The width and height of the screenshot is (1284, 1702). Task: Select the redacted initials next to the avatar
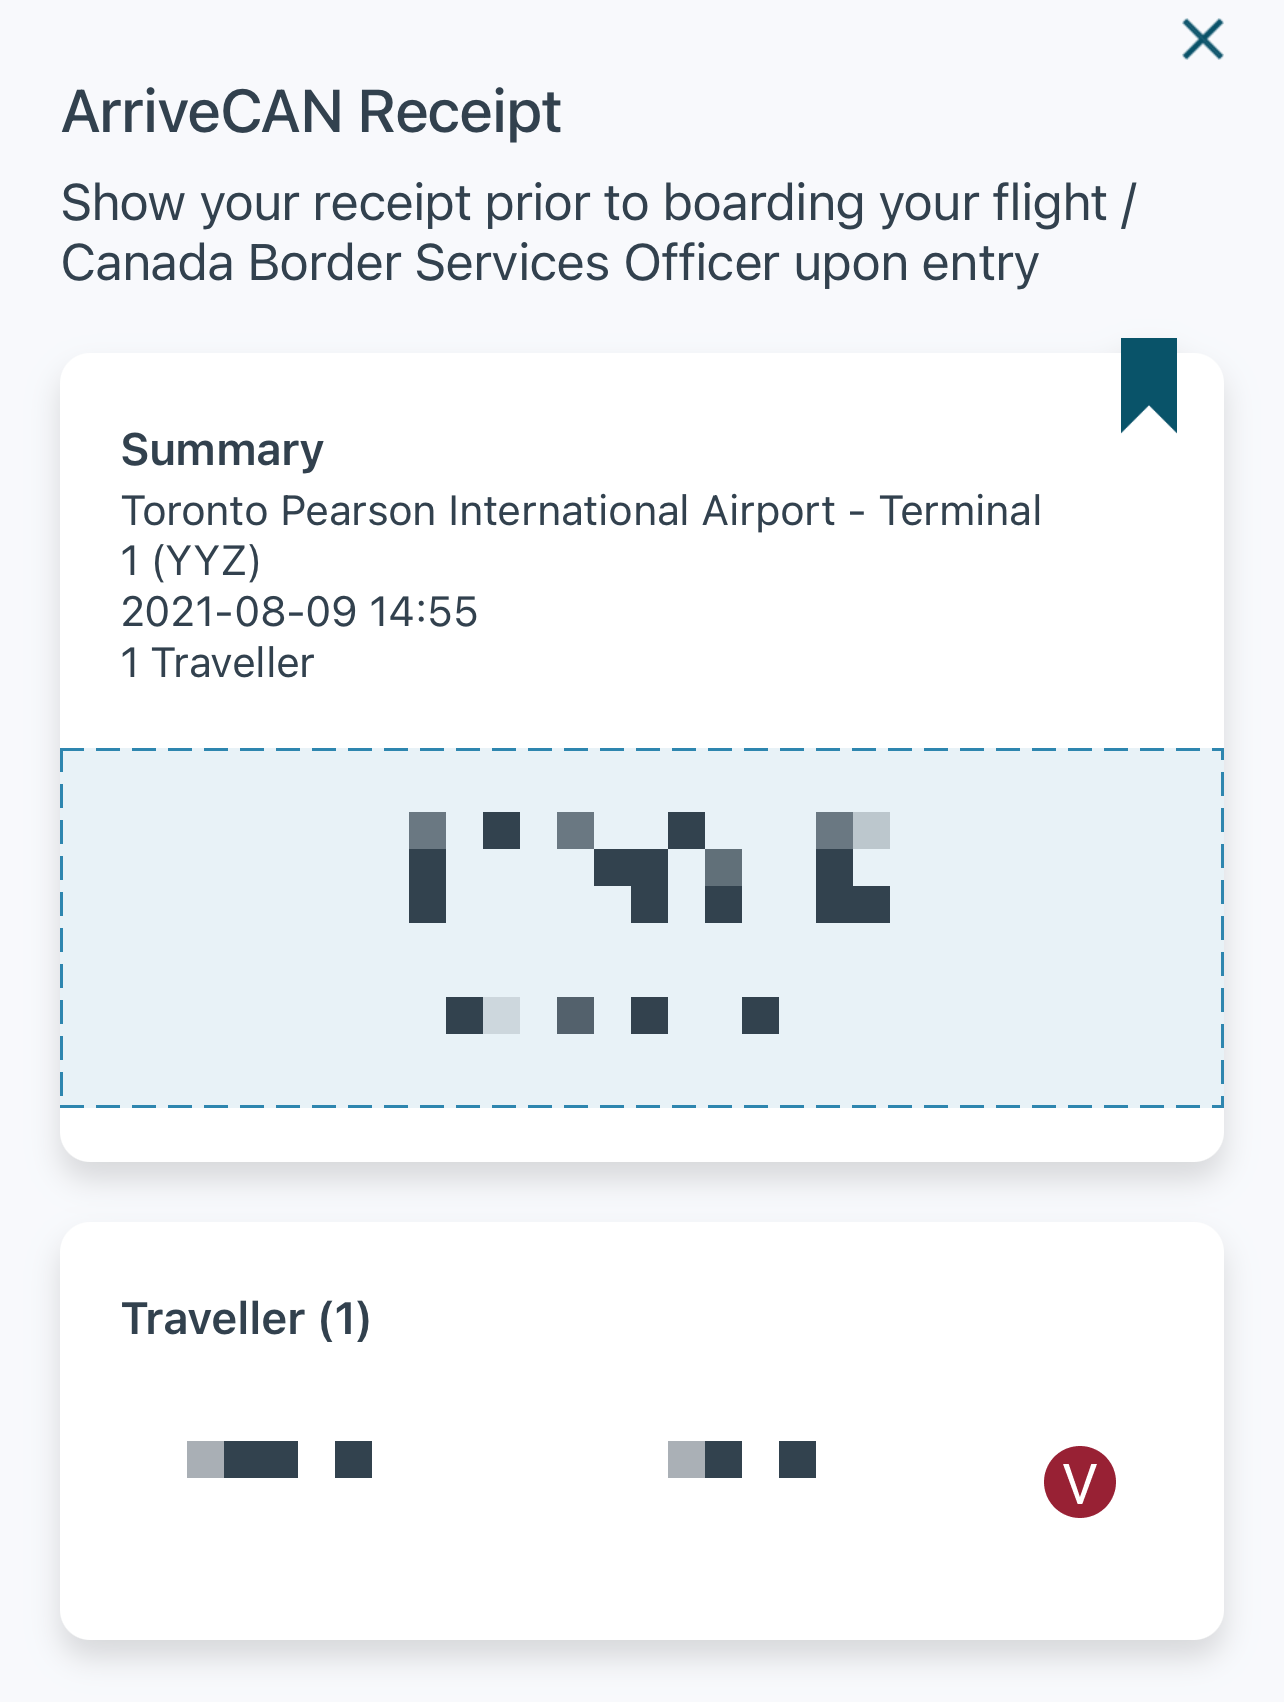point(740,1461)
